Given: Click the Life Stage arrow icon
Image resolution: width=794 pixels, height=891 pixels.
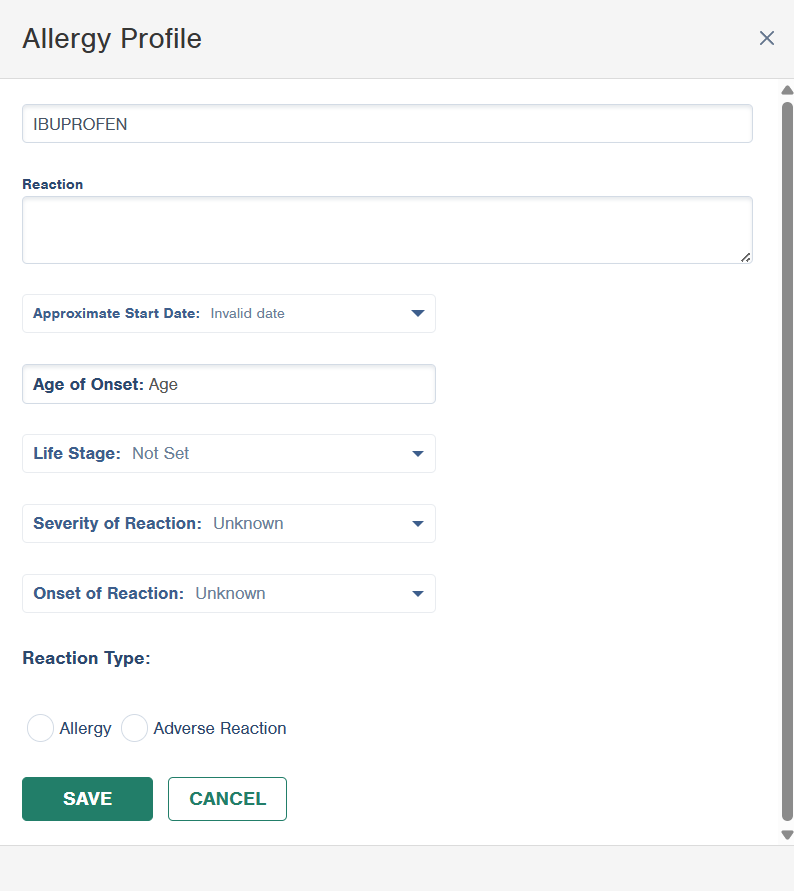Looking at the screenshot, I should tap(418, 453).
